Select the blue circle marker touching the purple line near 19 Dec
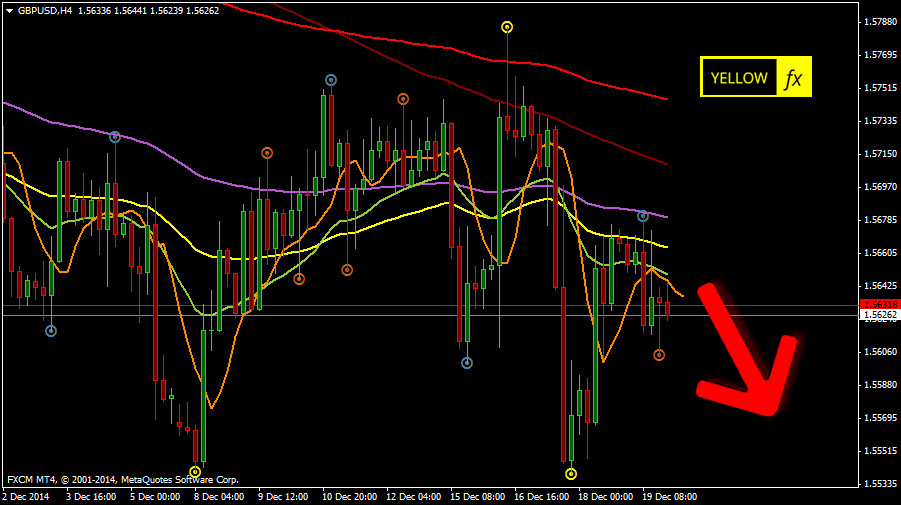Image resolution: width=901 pixels, height=505 pixels. click(643, 216)
